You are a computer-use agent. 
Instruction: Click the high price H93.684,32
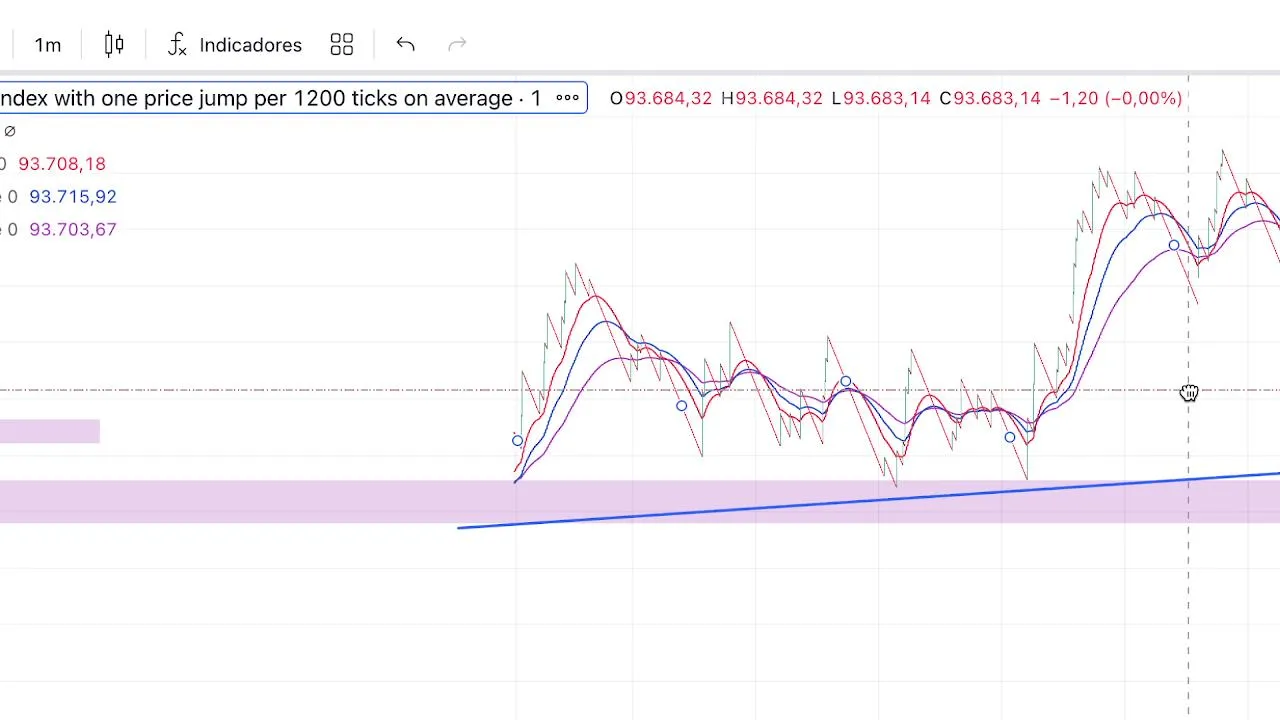point(772,98)
